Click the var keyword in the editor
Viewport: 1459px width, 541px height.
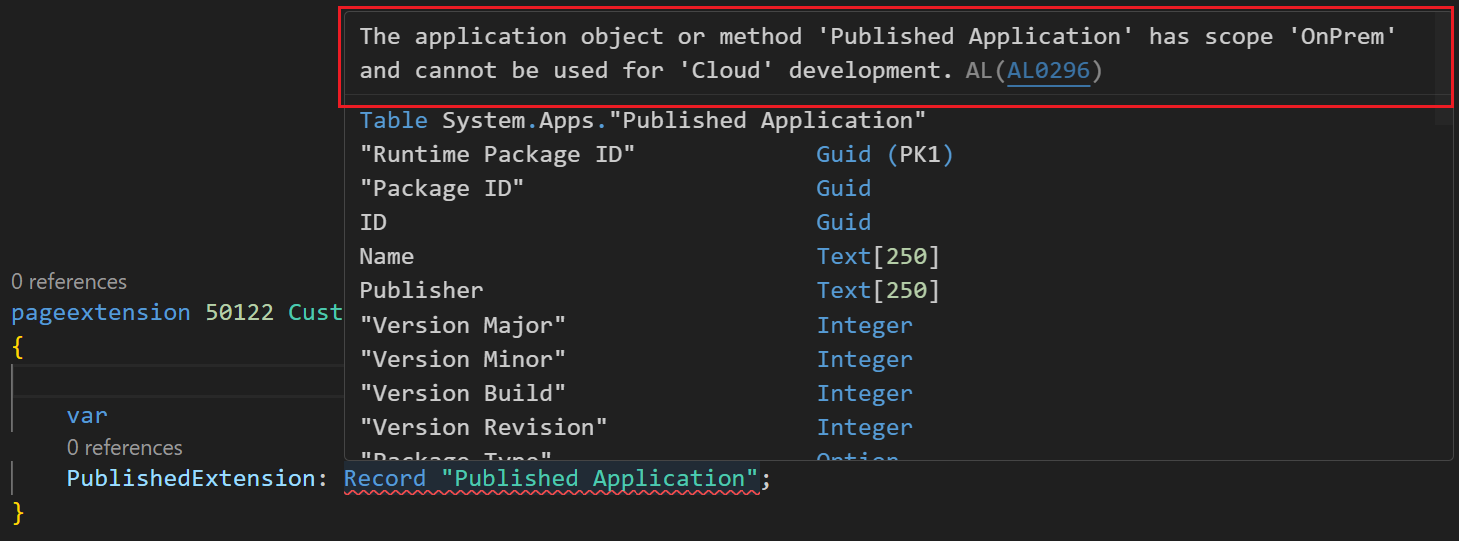pyautogui.click(x=87, y=415)
